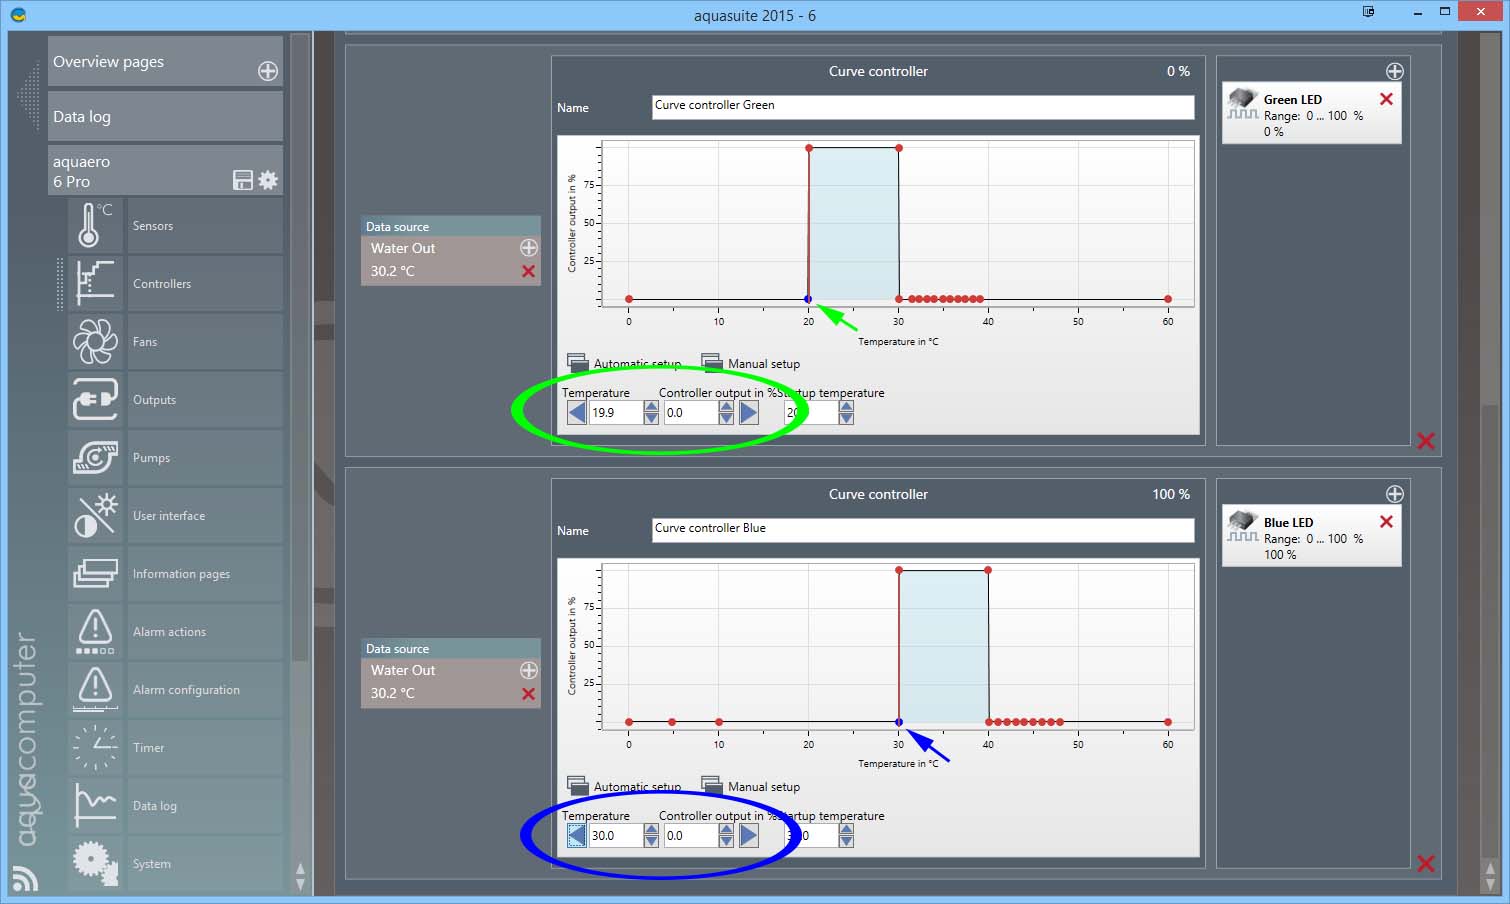Remove Water Out source from Green controller
The image size is (1510, 904).
[529, 271]
